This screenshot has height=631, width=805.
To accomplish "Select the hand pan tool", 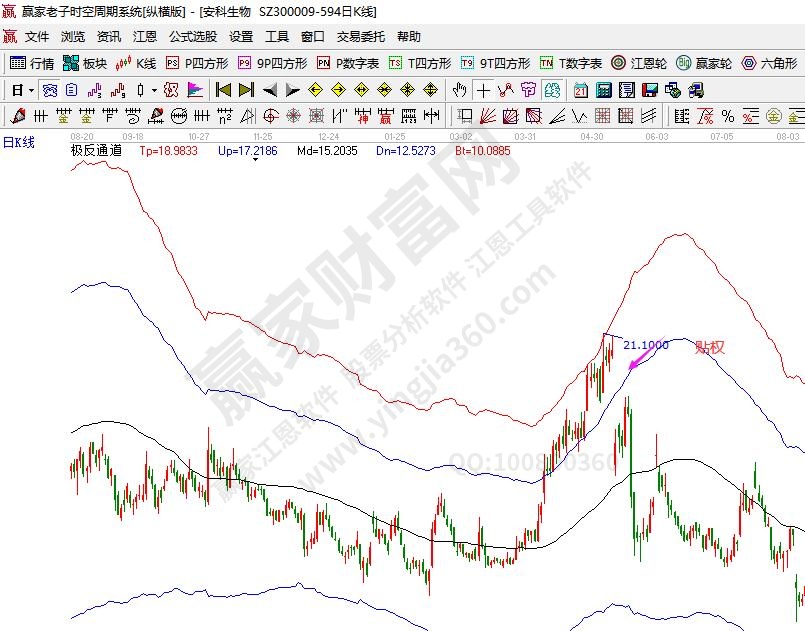I will [x=459, y=90].
